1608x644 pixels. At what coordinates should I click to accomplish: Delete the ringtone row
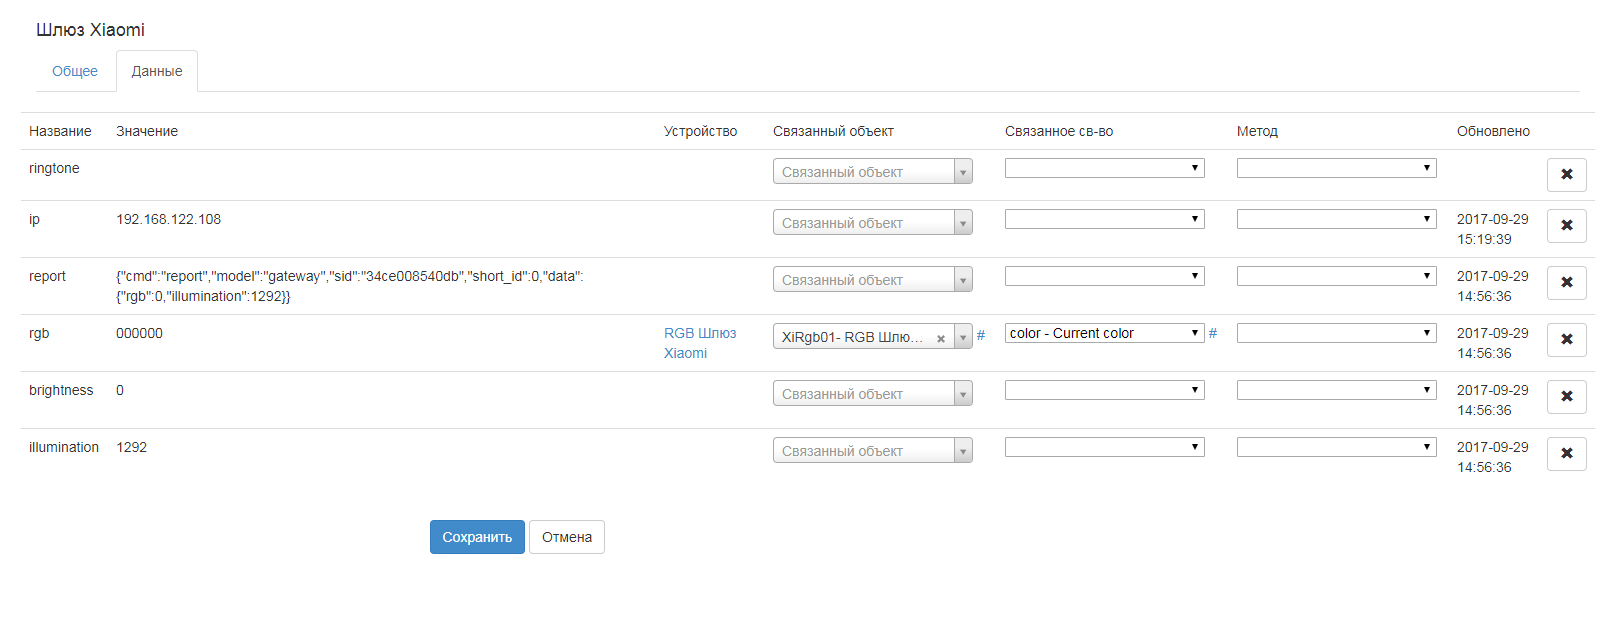coord(1566,175)
